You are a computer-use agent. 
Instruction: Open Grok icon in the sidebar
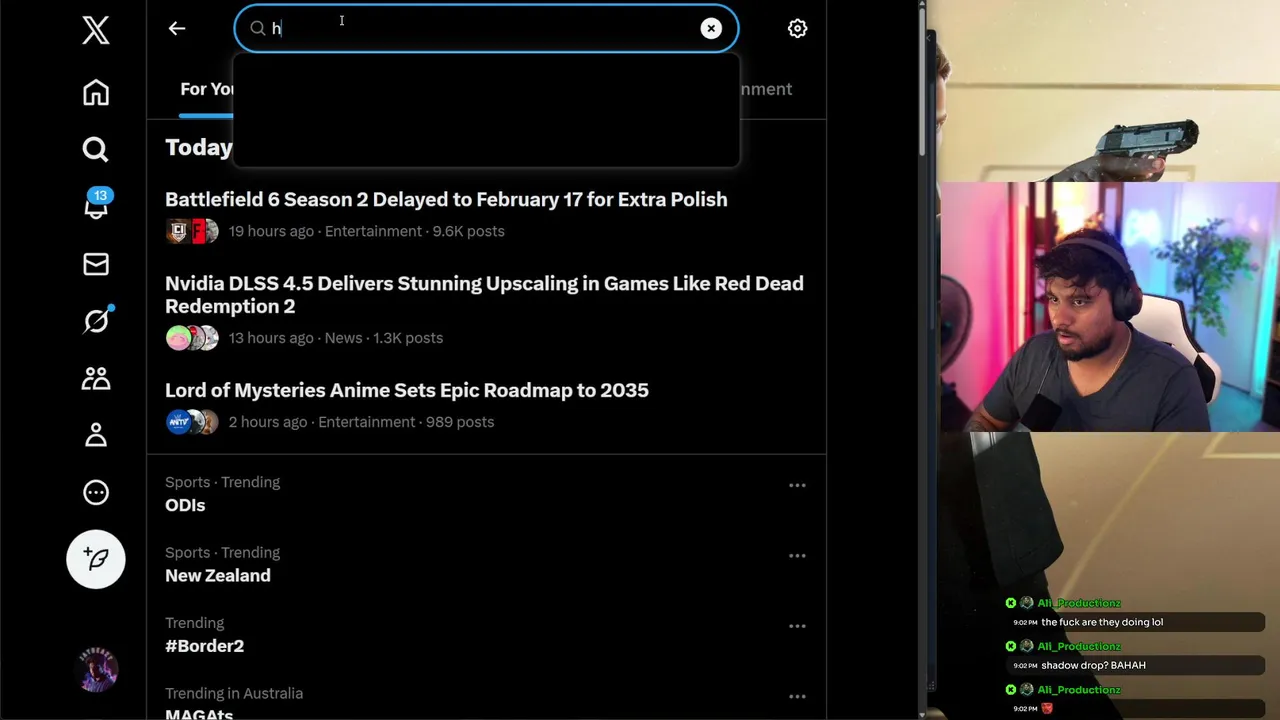tap(97, 320)
